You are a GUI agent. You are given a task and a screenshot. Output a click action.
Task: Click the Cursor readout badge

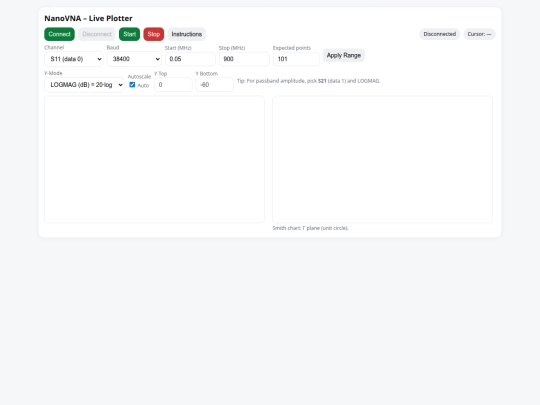tap(479, 34)
